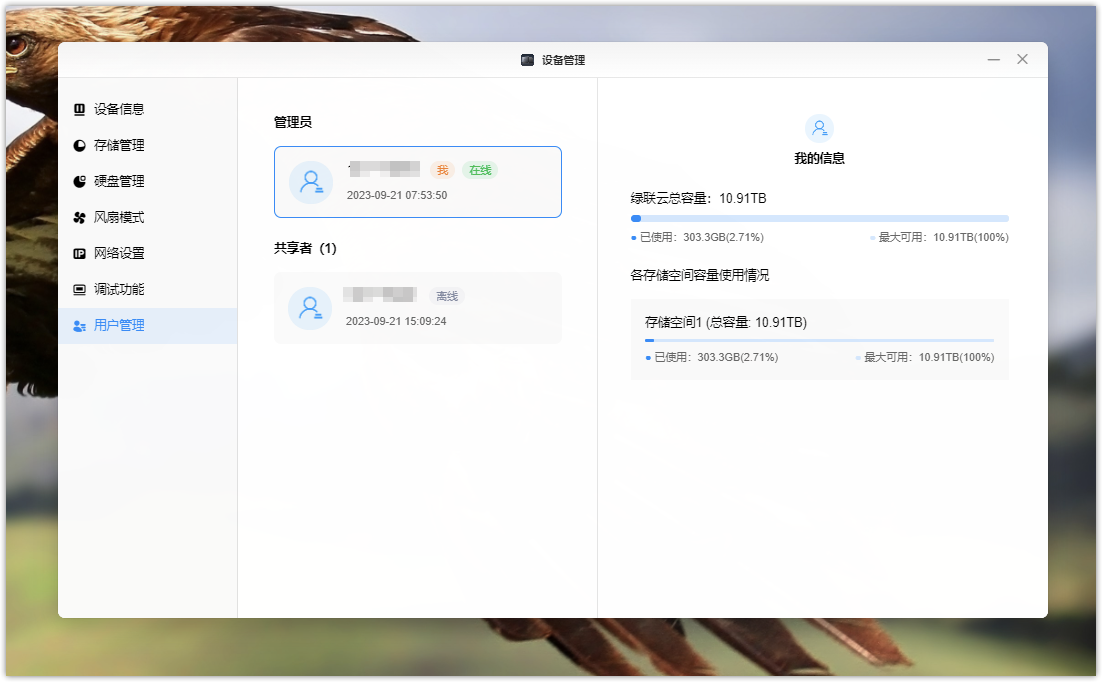This screenshot has width=1102, height=682.
Task: Click the 离线 status badge
Action: 447,296
